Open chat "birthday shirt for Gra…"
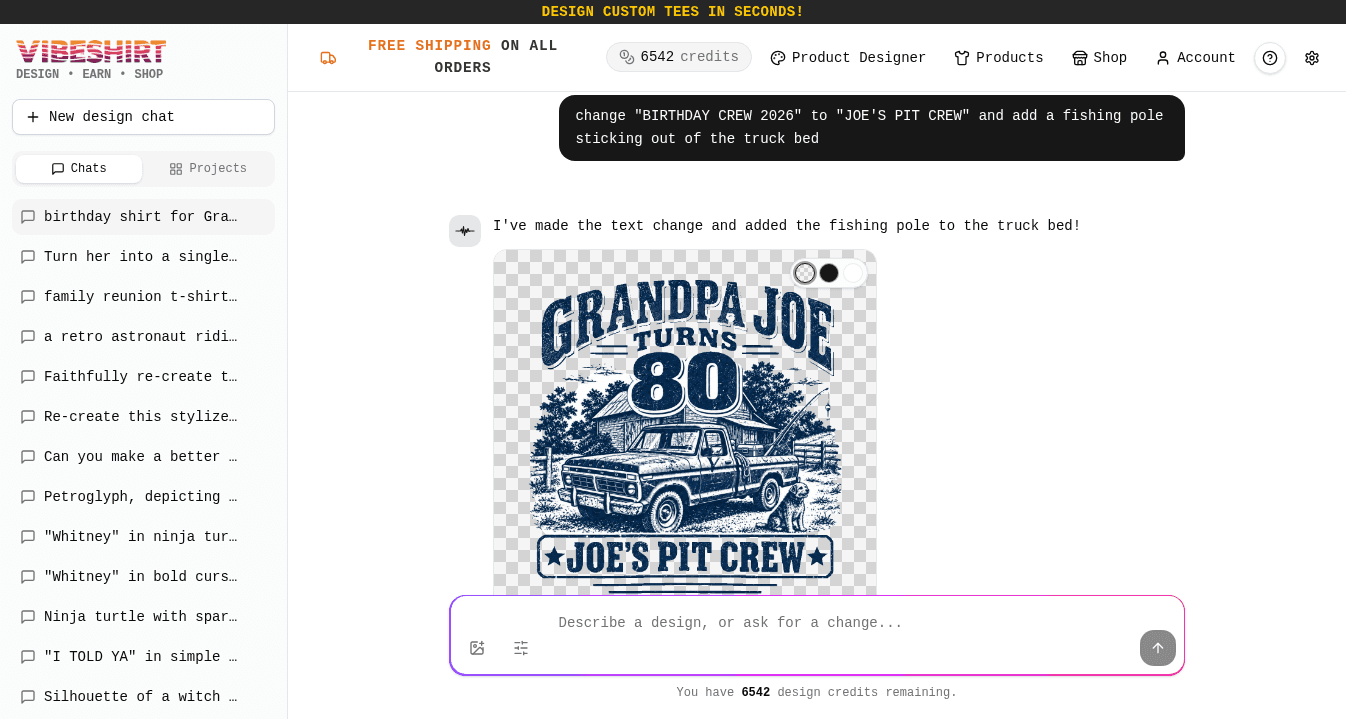Viewport: 1346px width, 719px height. pyautogui.click(x=143, y=217)
